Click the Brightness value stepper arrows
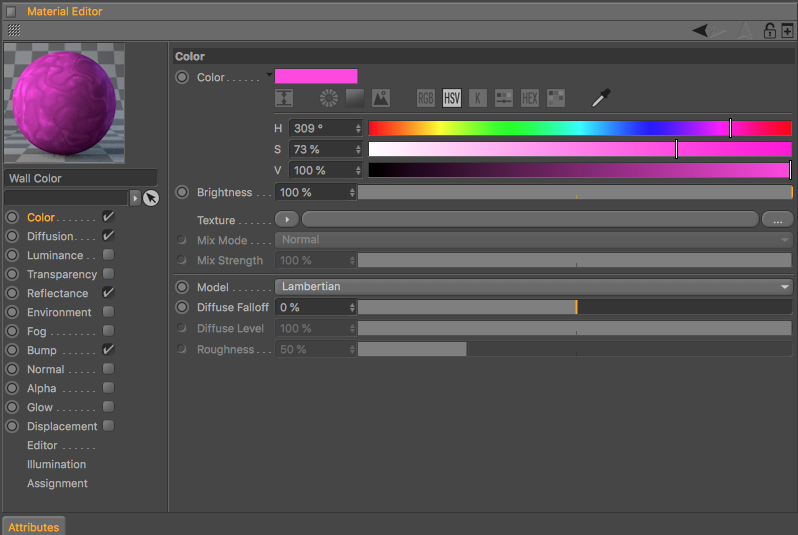The image size is (798, 535). tap(352, 192)
